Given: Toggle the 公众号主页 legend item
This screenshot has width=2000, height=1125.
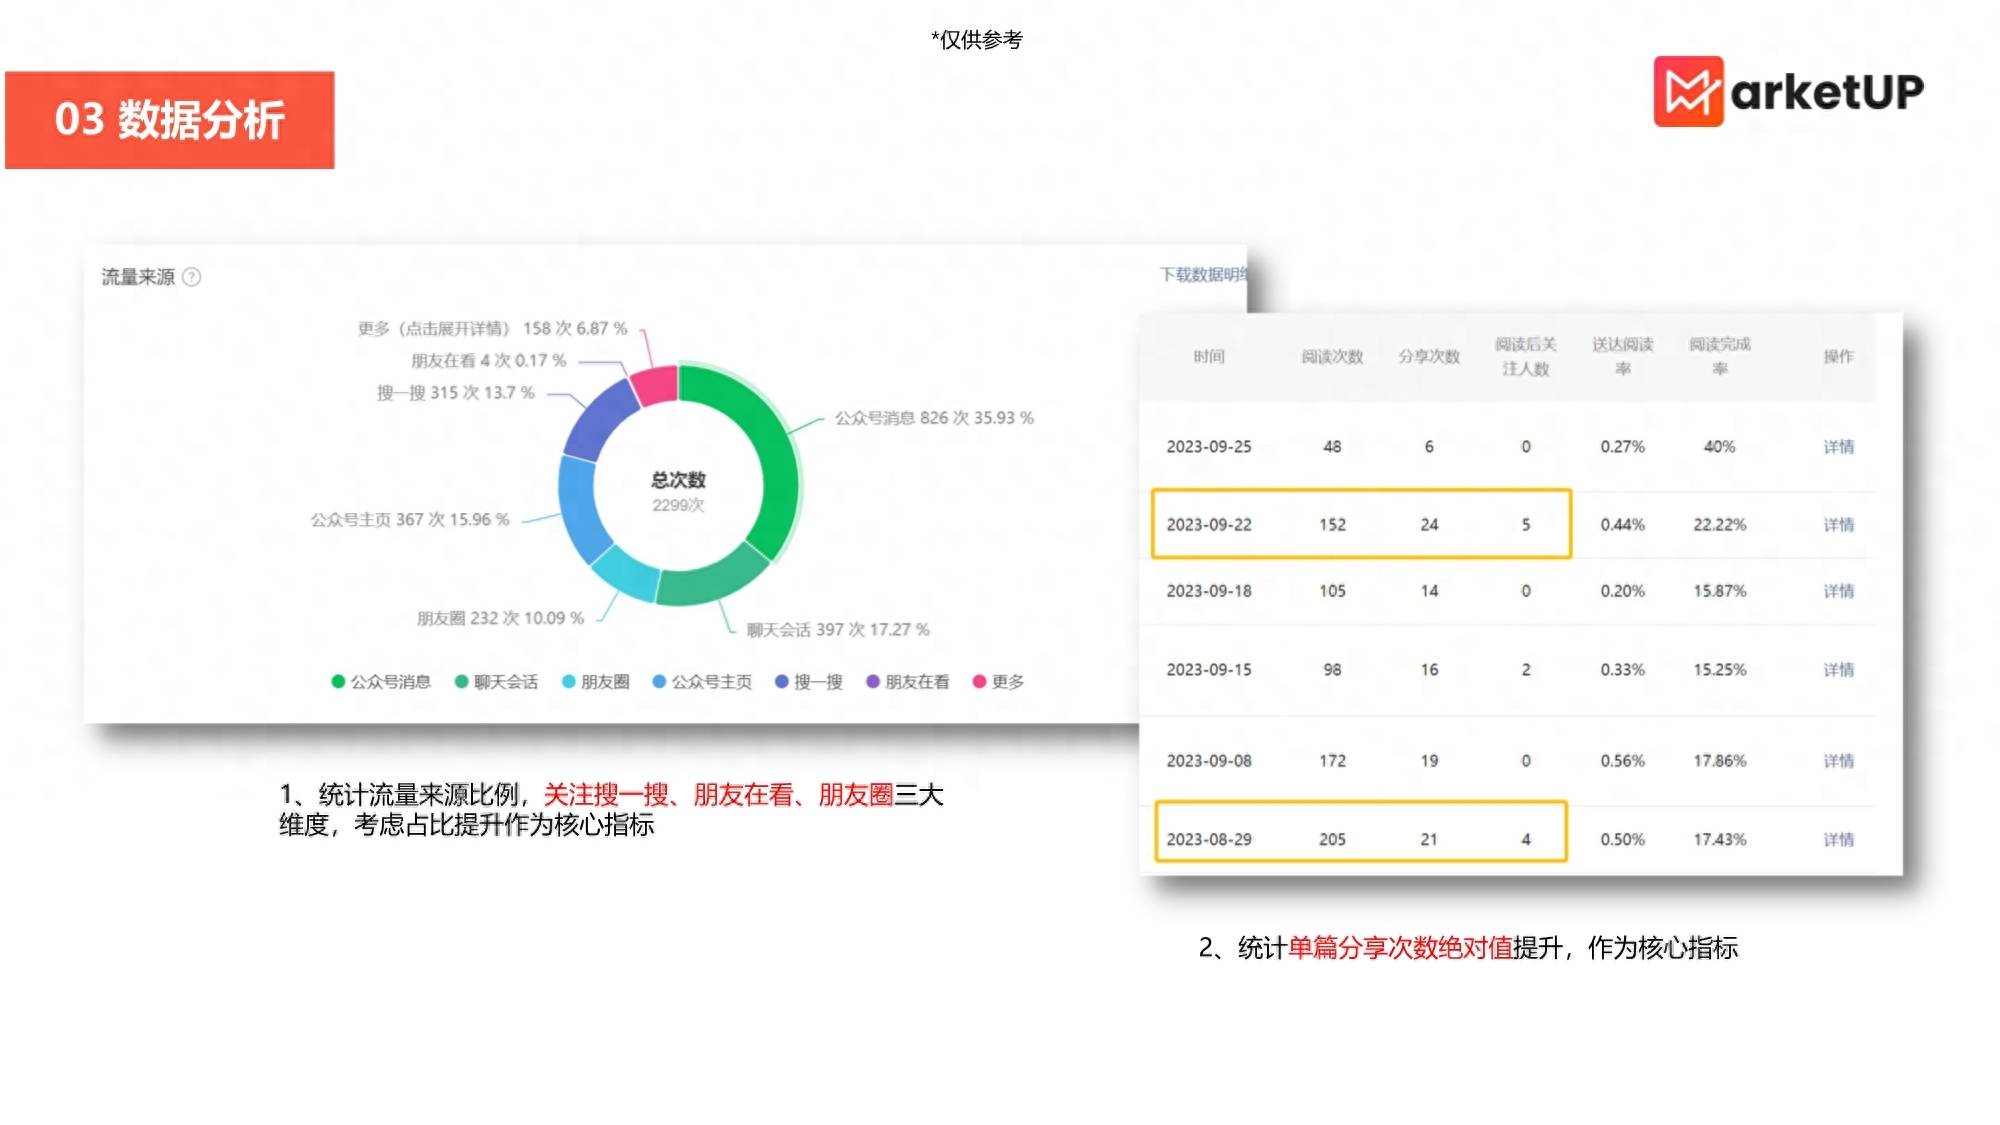Looking at the screenshot, I should 702,682.
